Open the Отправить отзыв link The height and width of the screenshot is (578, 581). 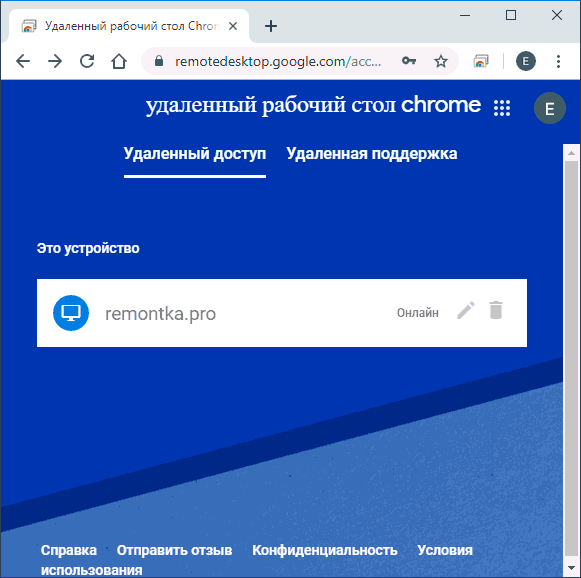click(x=174, y=550)
